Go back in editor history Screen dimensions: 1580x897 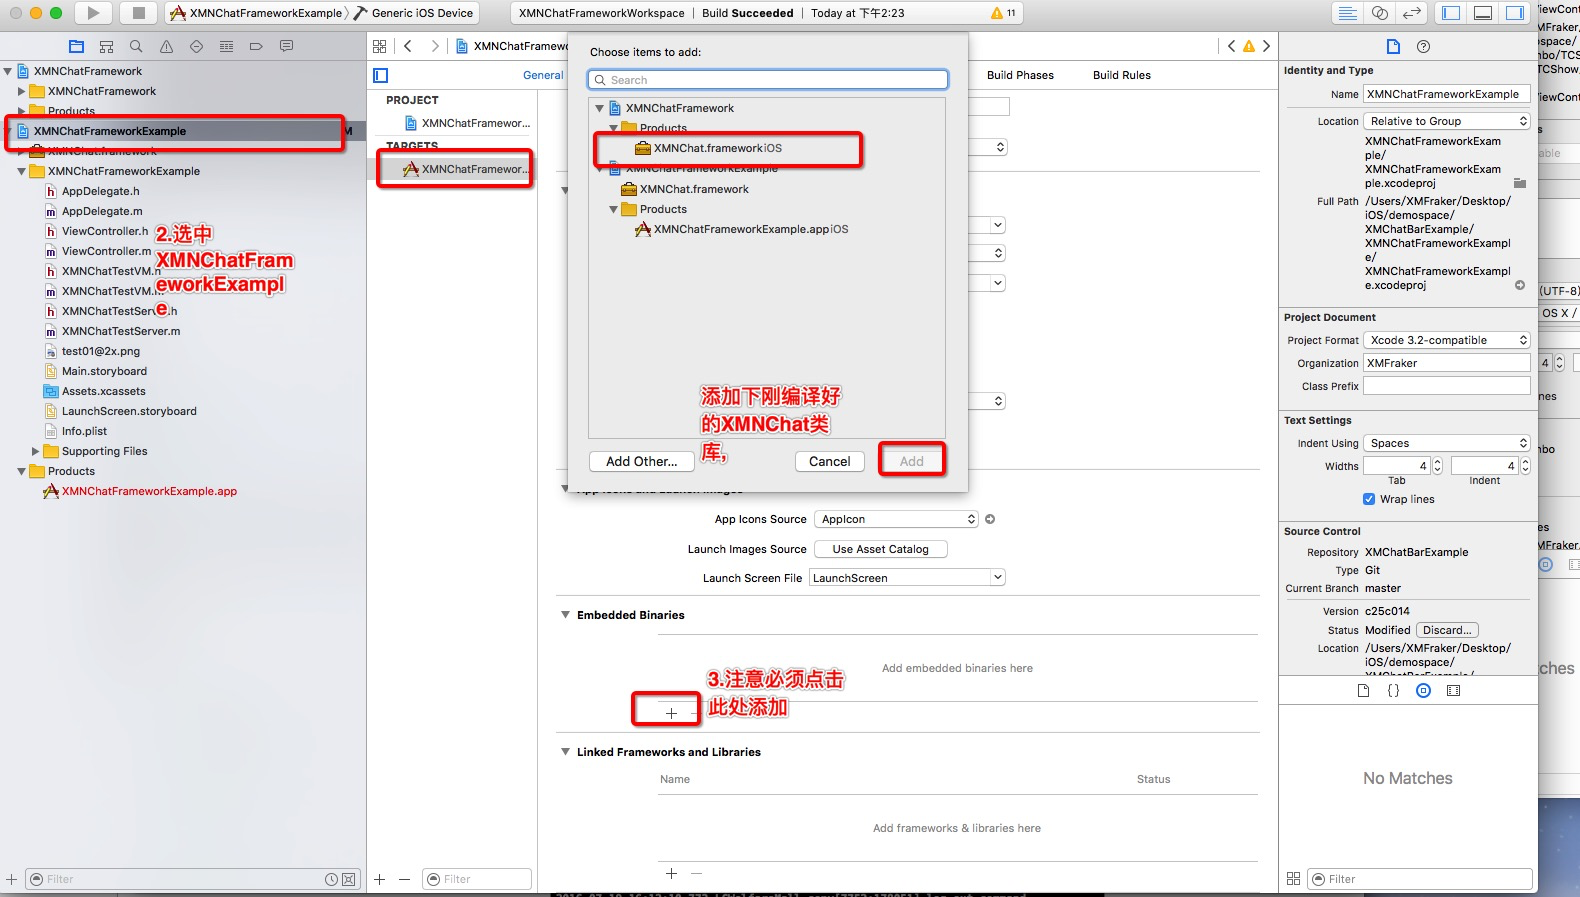tap(408, 46)
